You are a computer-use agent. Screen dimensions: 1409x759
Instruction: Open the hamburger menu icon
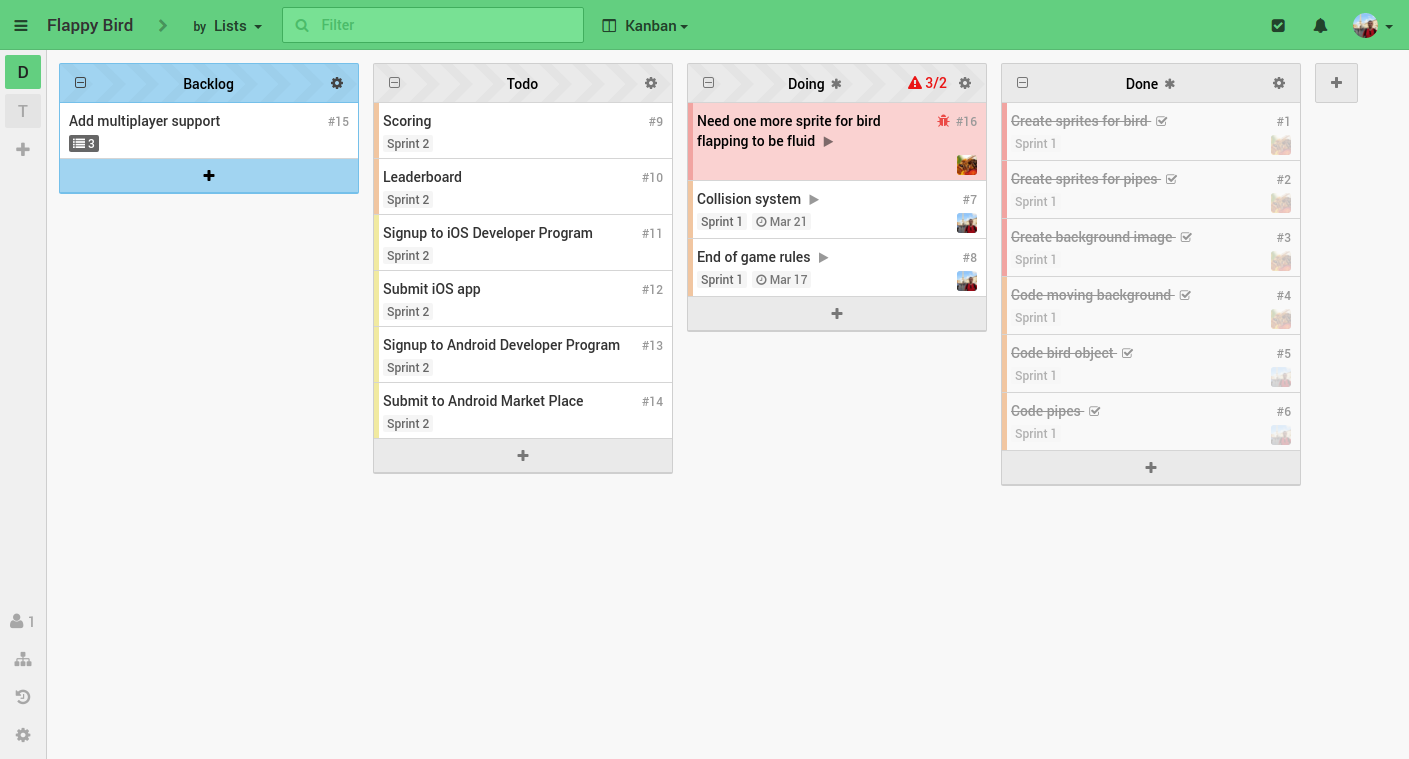[21, 26]
